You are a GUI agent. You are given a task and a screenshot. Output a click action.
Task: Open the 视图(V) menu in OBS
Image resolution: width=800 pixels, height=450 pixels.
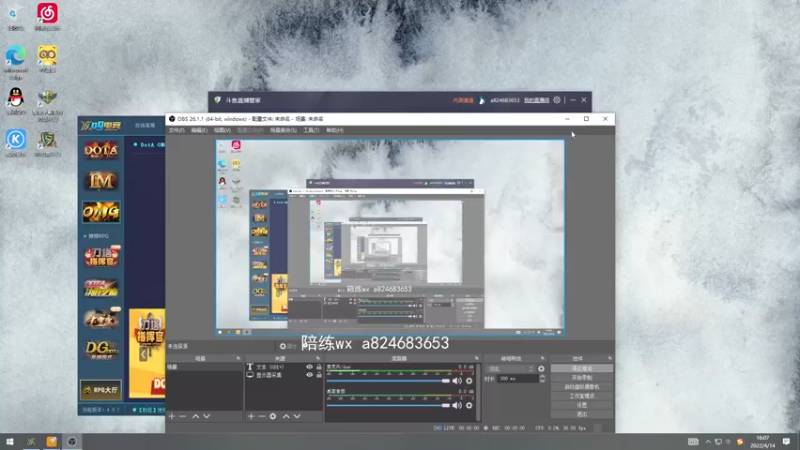click(x=222, y=131)
